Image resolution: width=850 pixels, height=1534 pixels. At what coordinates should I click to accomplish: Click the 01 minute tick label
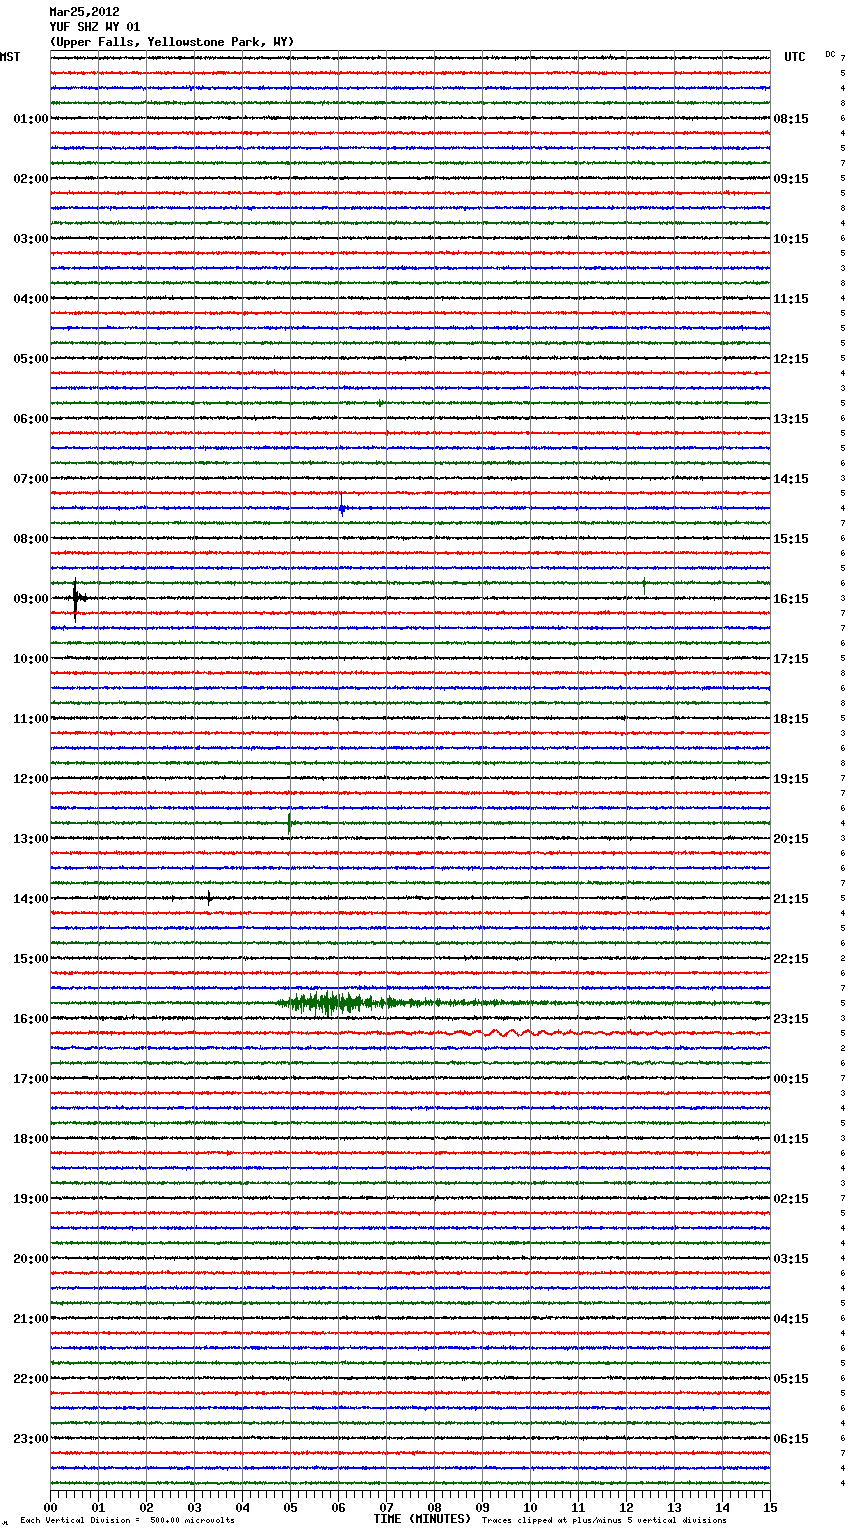click(98, 1508)
